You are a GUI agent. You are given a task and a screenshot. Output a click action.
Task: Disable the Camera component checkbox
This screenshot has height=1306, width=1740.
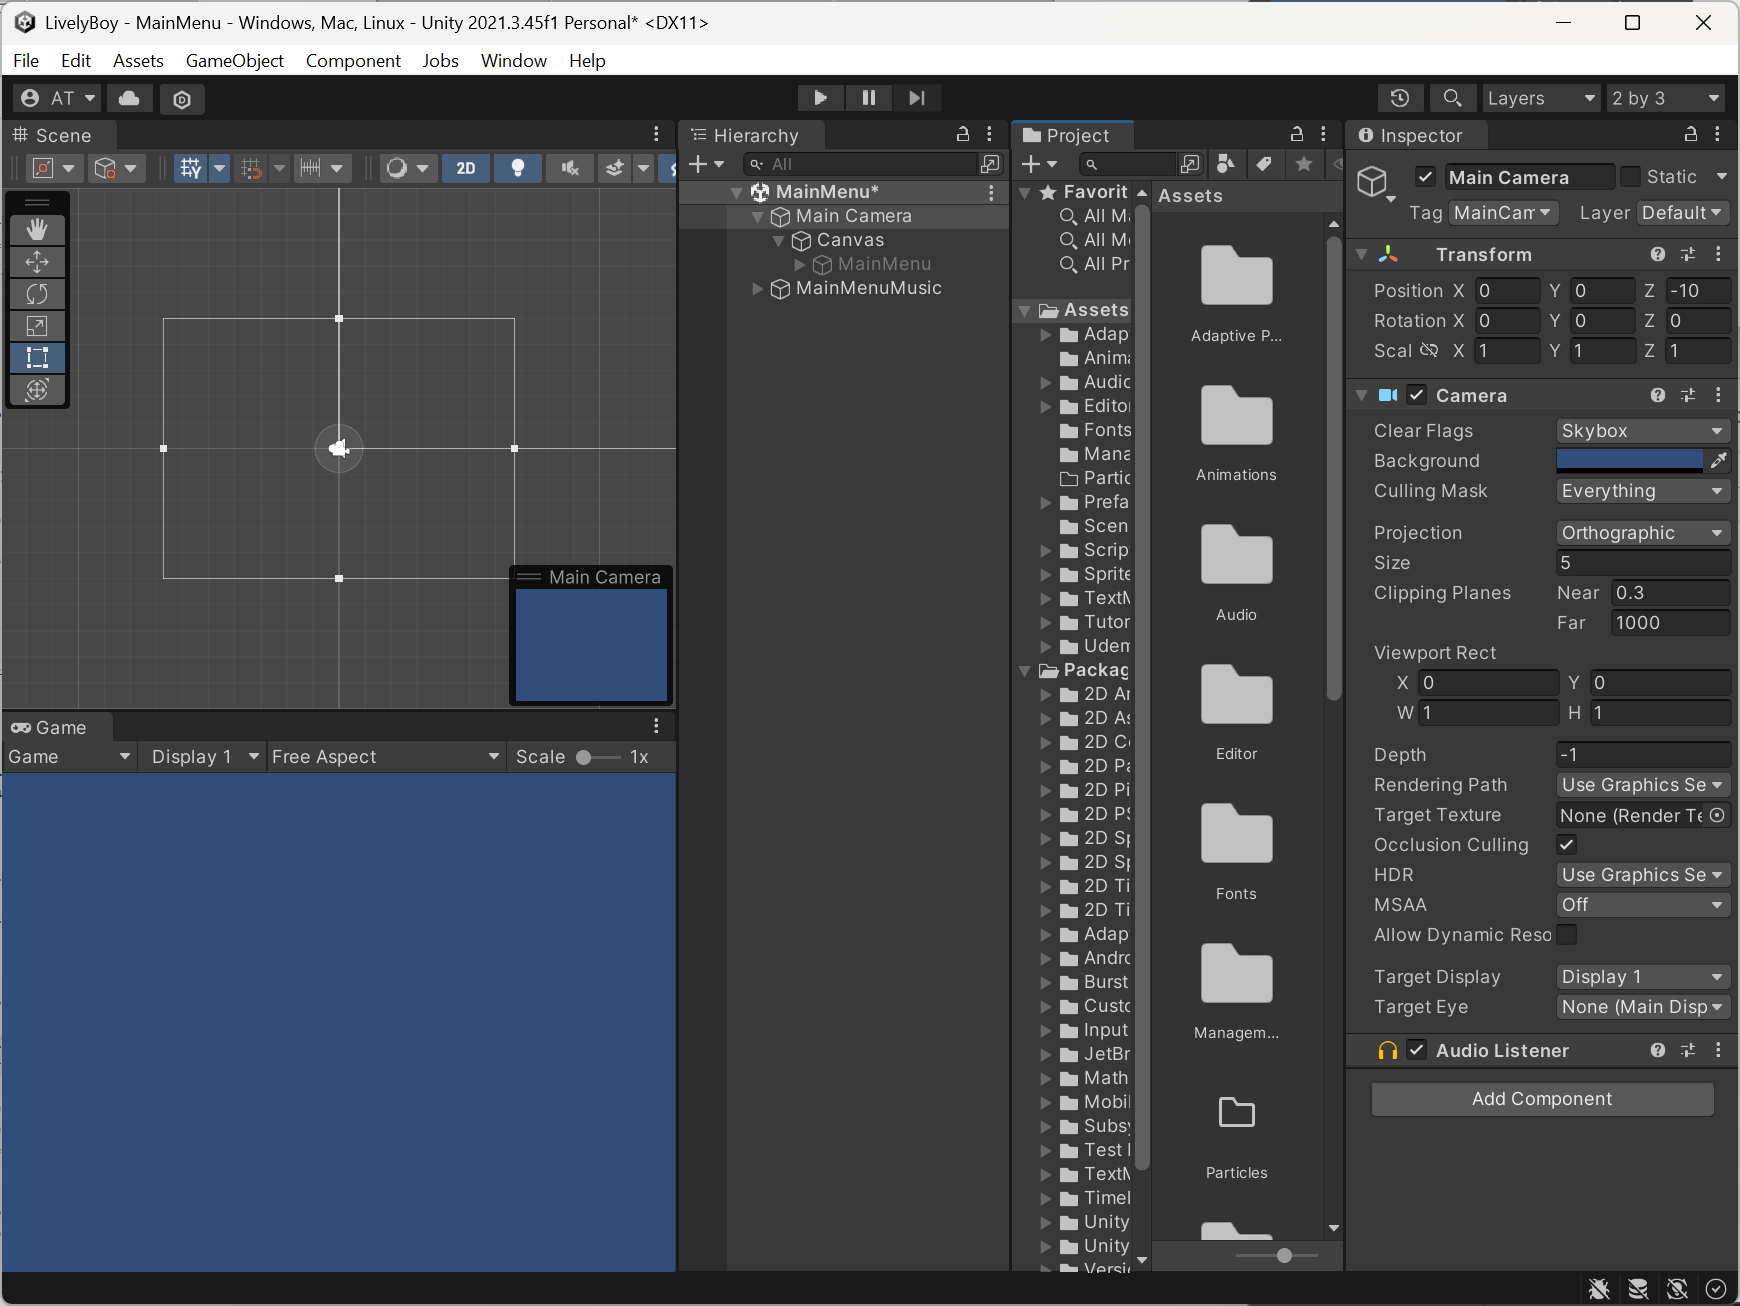click(1417, 394)
